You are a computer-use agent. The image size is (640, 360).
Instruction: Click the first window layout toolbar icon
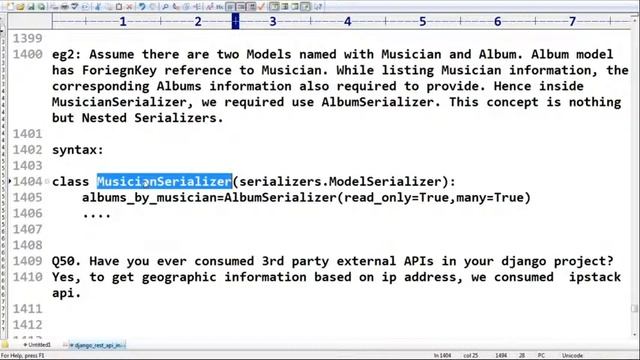275,7
